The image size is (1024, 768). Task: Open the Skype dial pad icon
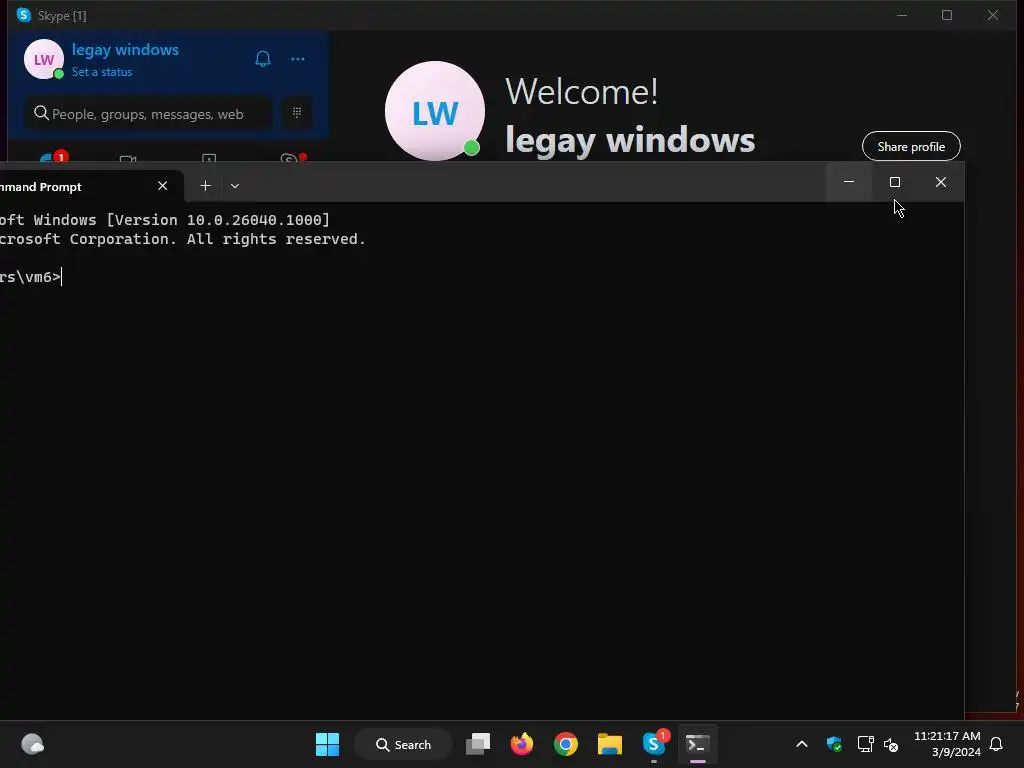coord(296,113)
